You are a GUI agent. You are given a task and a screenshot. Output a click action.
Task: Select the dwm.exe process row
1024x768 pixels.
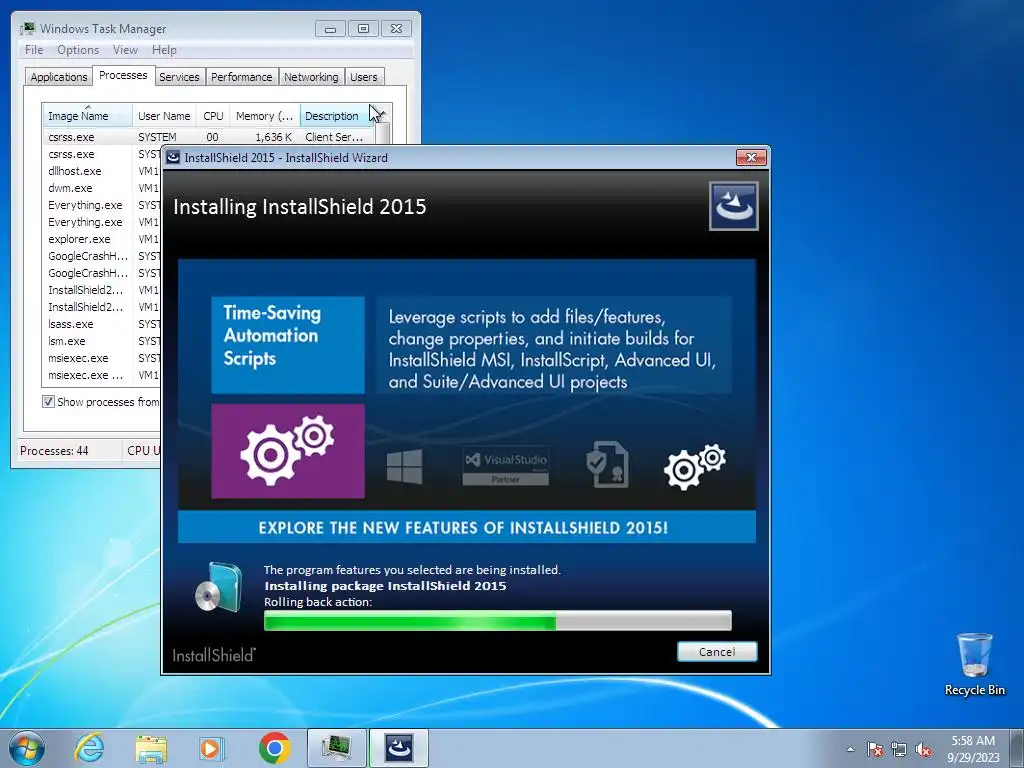coord(101,188)
